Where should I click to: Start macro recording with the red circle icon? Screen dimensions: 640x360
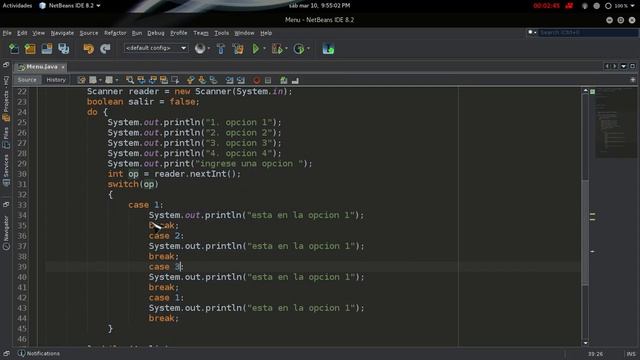pos(257,80)
